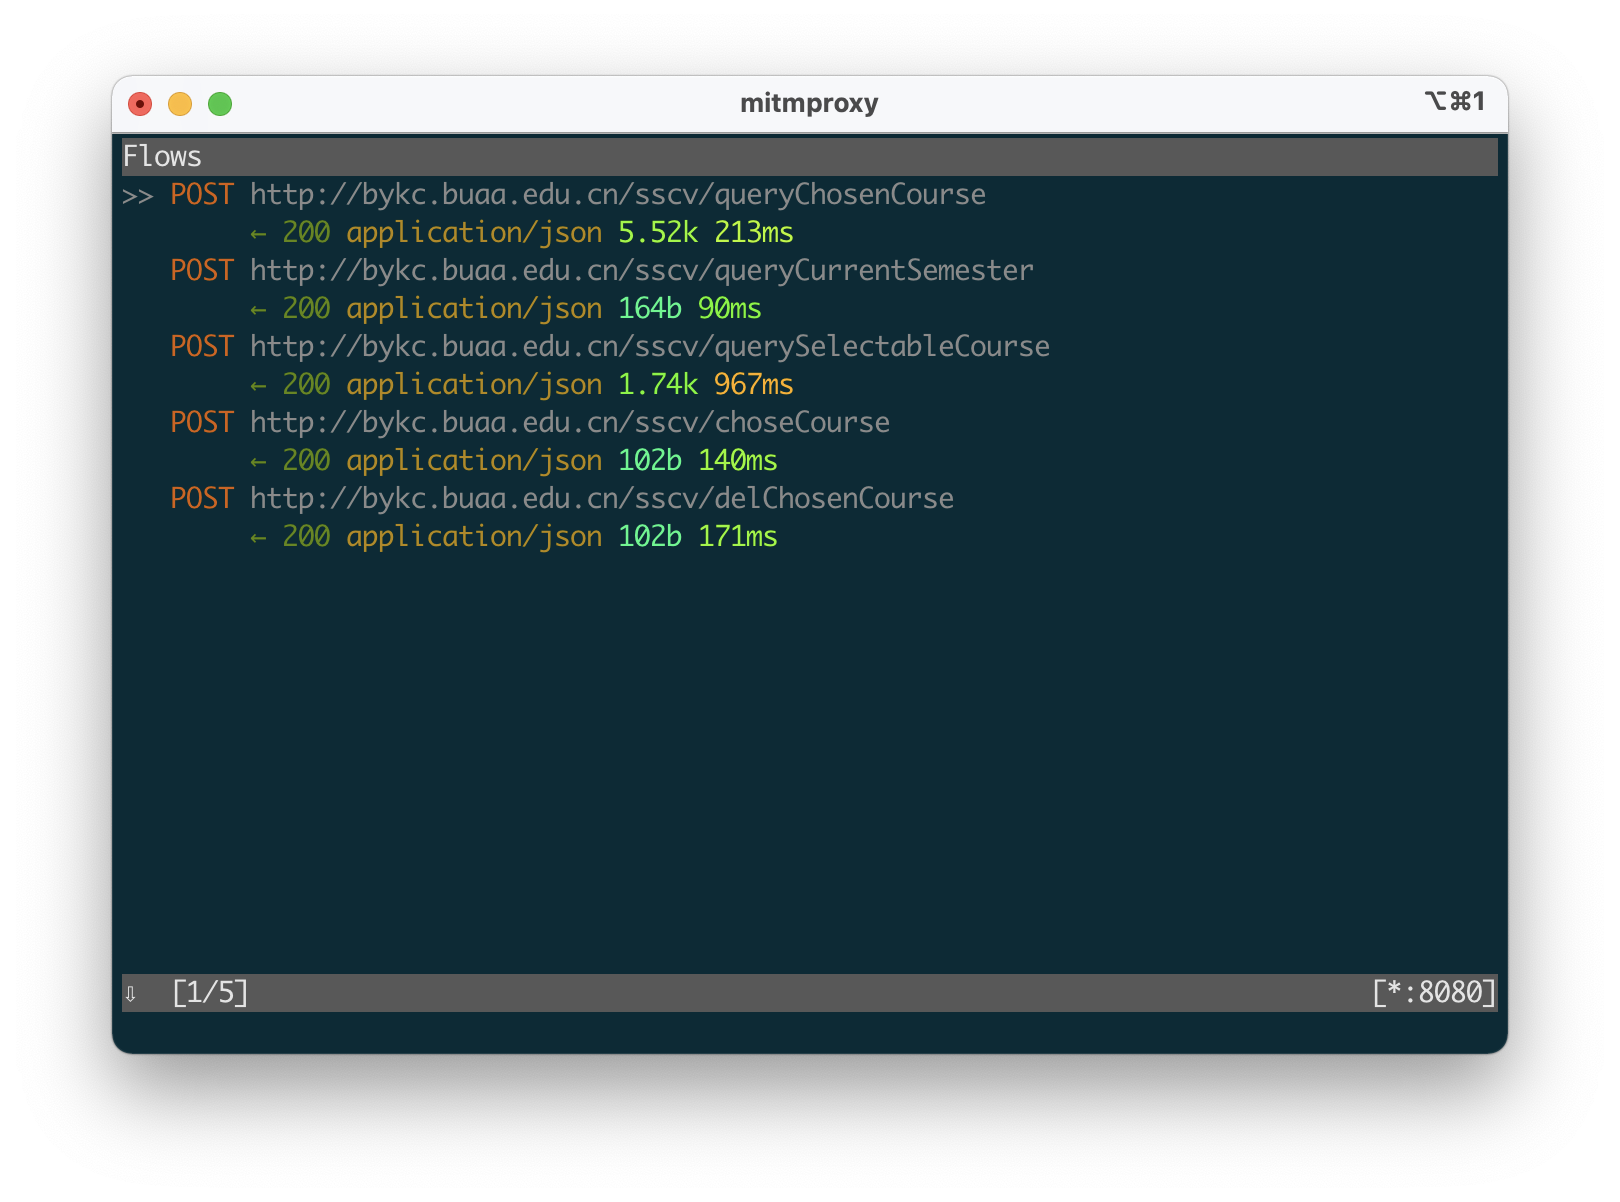Screen dimensions: 1620x1202
Task: Select the querySelectableCourse request URL
Action: point(650,347)
